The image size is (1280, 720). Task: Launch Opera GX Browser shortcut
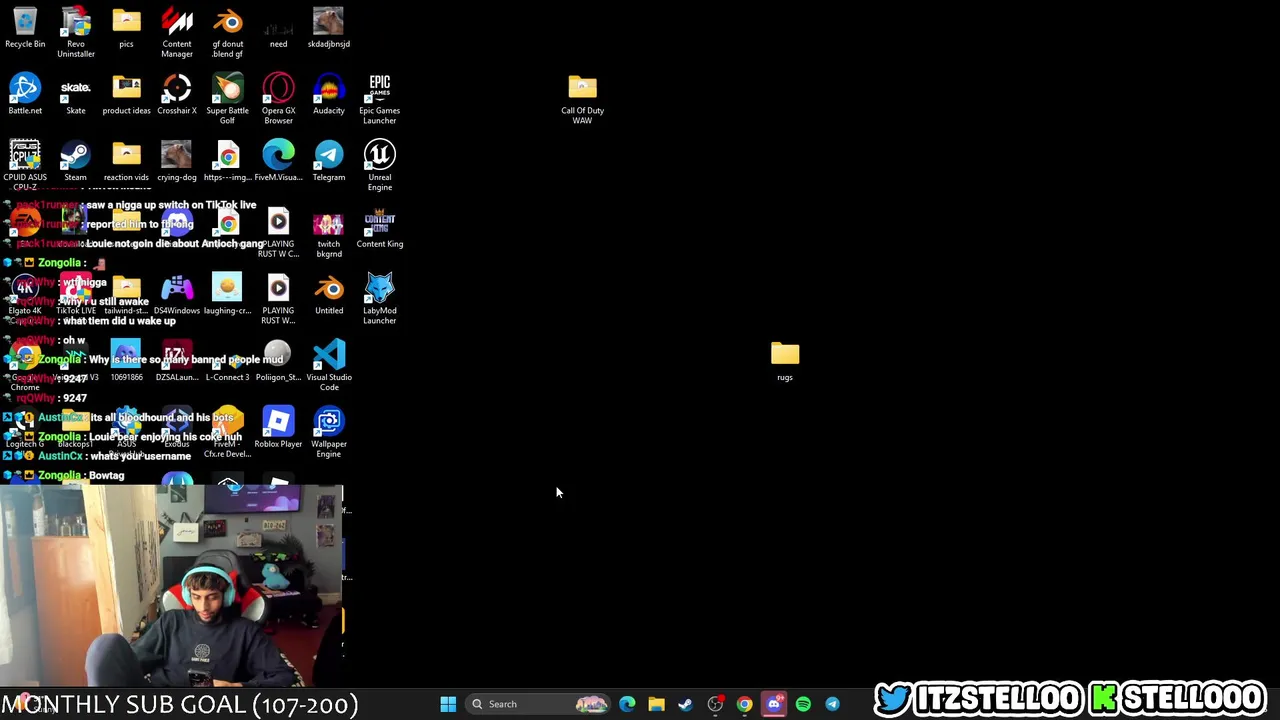(278, 99)
